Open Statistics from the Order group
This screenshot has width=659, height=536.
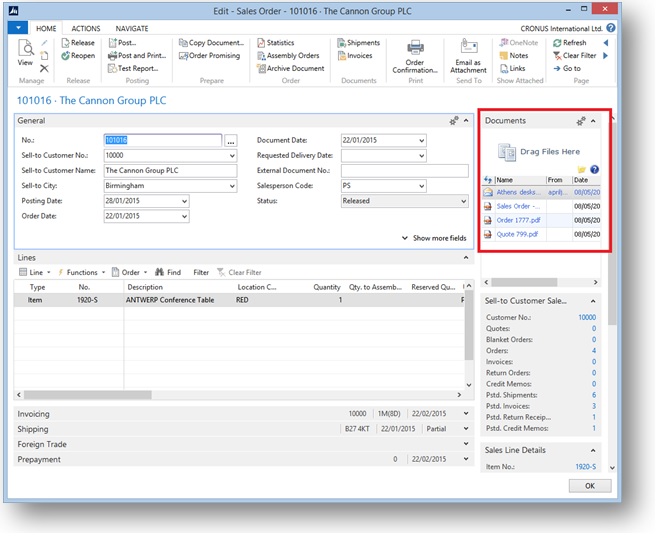click(x=261, y=43)
